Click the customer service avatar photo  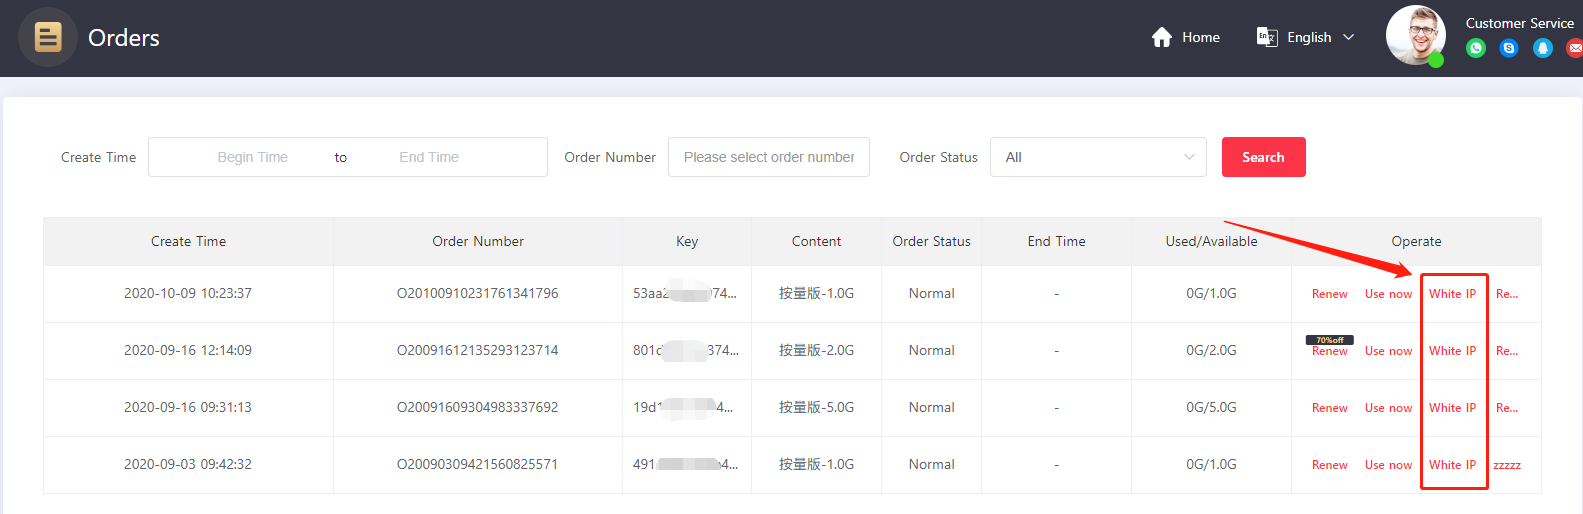1415,36
